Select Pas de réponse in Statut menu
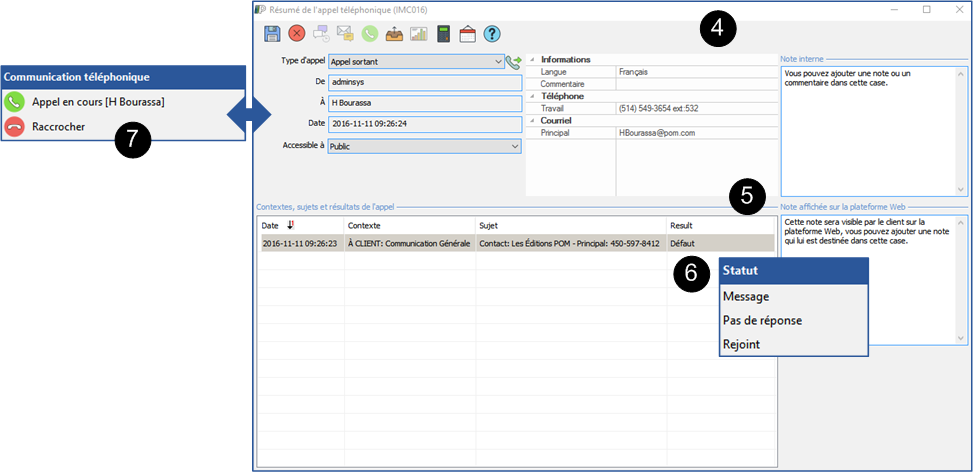Image resolution: width=973 pixels, height=472 pixels. (x=762, y=320)
